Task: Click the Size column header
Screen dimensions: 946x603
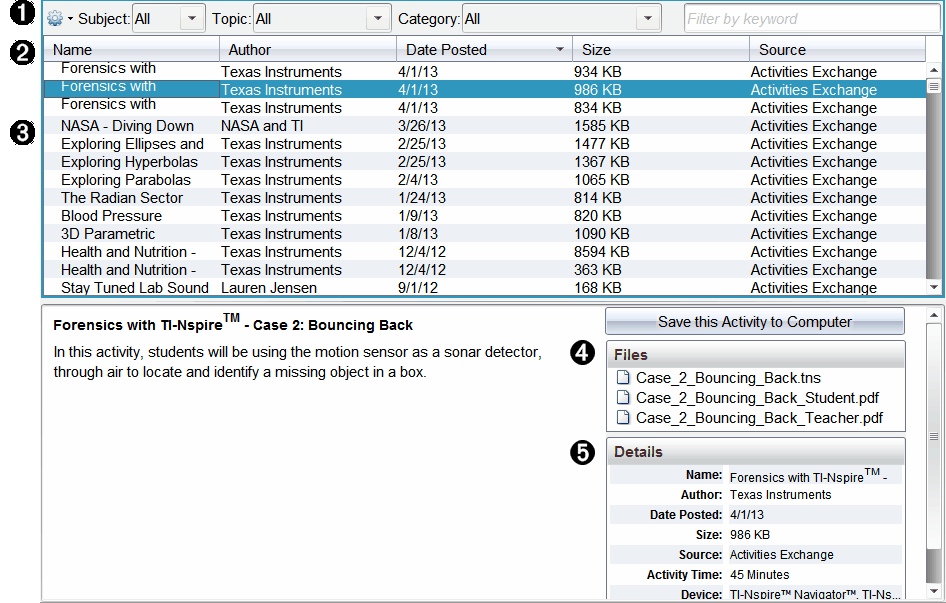Action: point(660,50)
